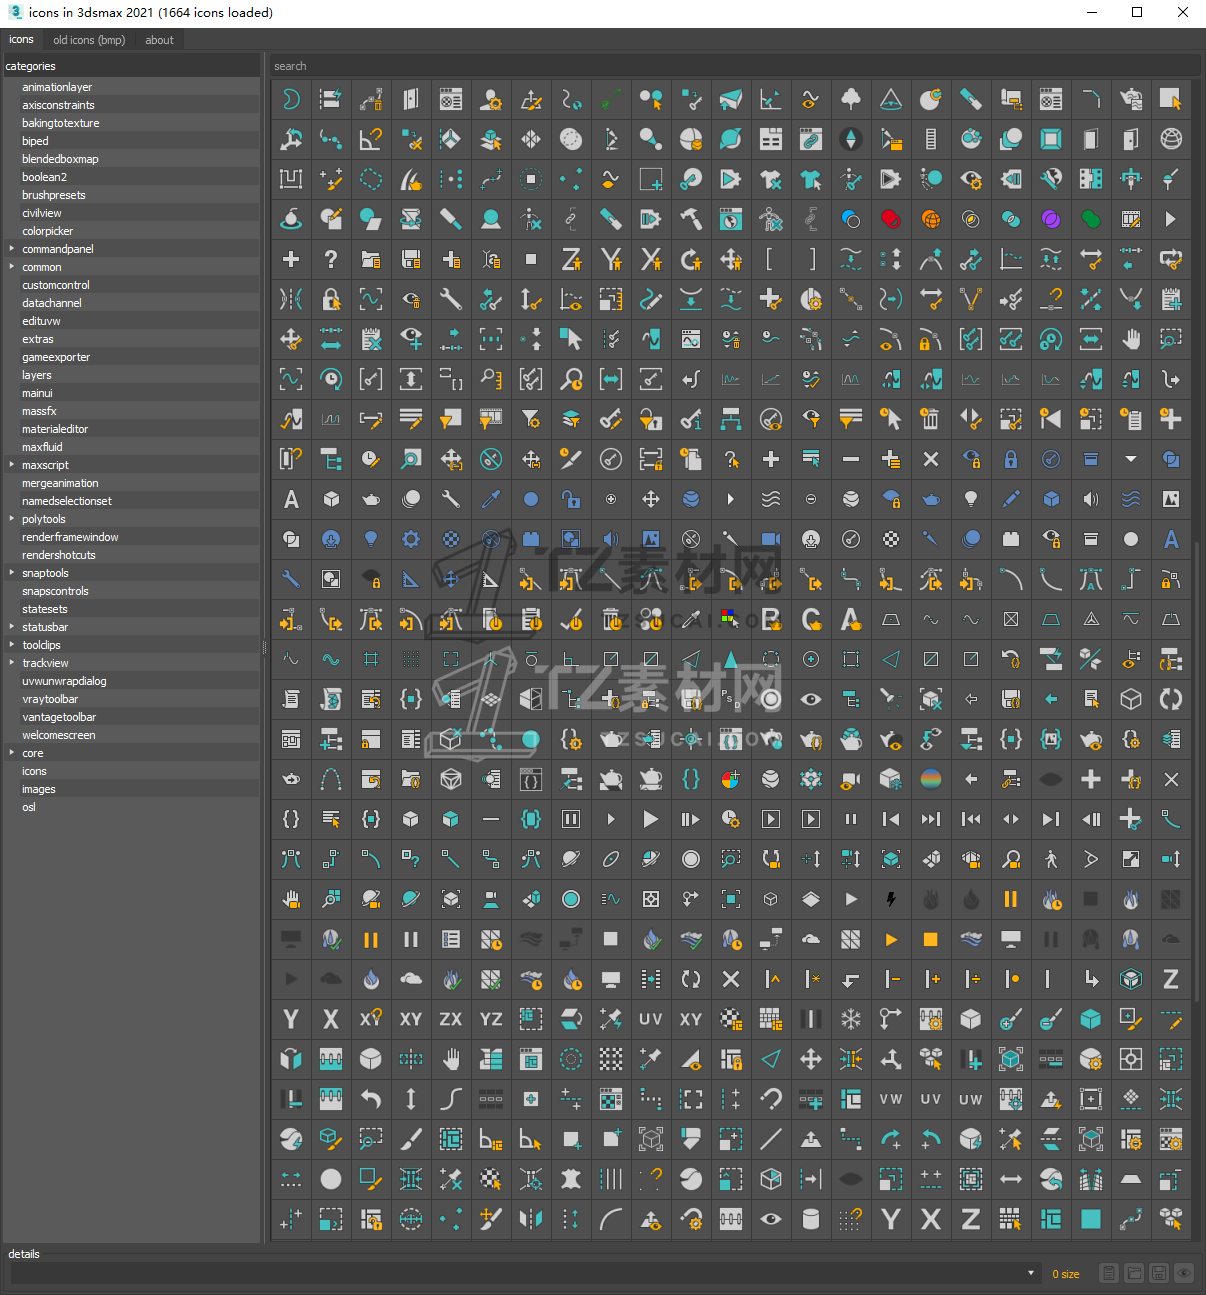
Task: Select the orange globe icon
Action: click(931, 219)
